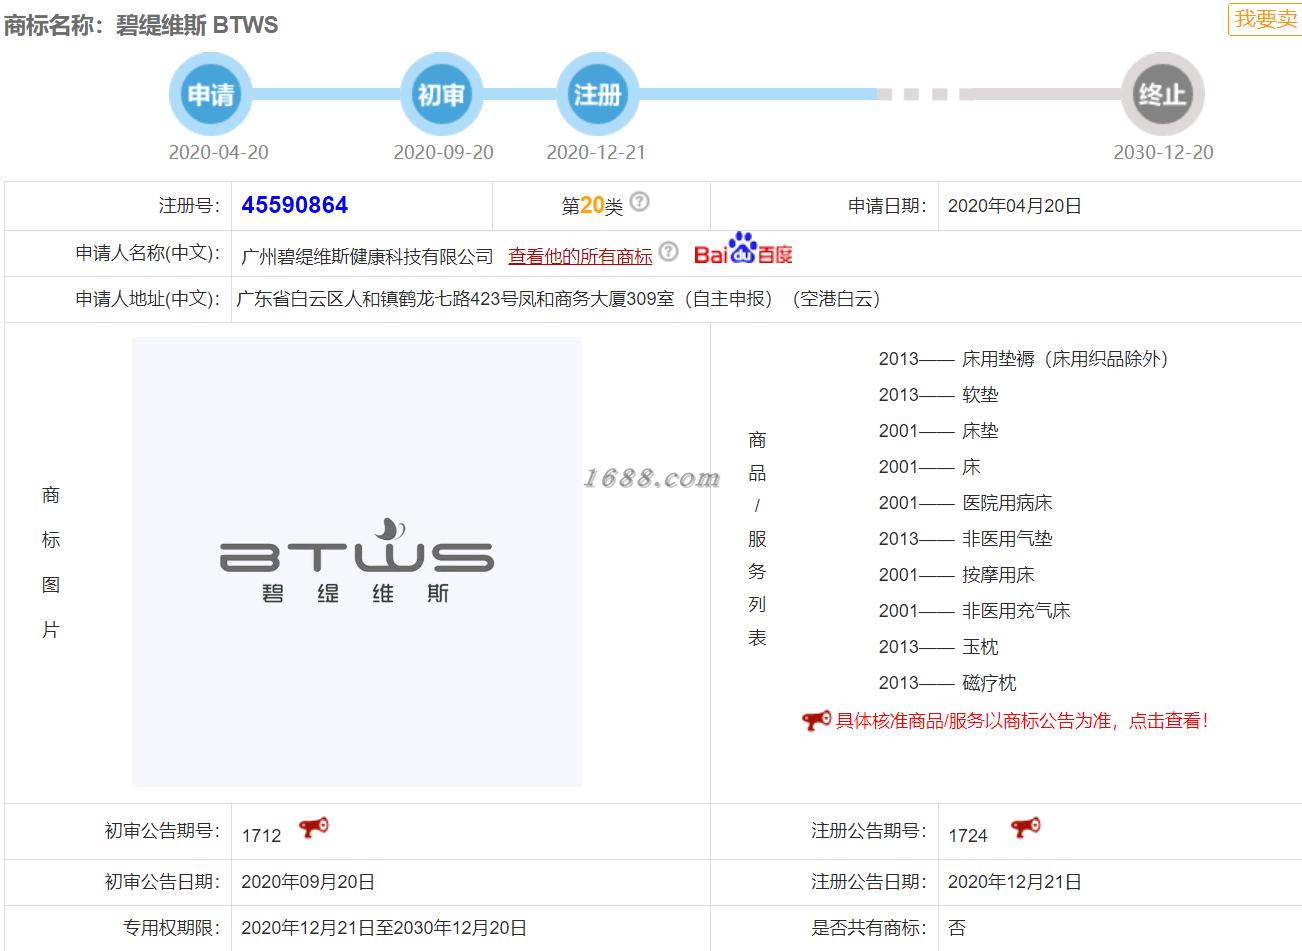Open 查看他的所有商标 link
This screenshot has width=1302, height=951.
click(580, 256)
